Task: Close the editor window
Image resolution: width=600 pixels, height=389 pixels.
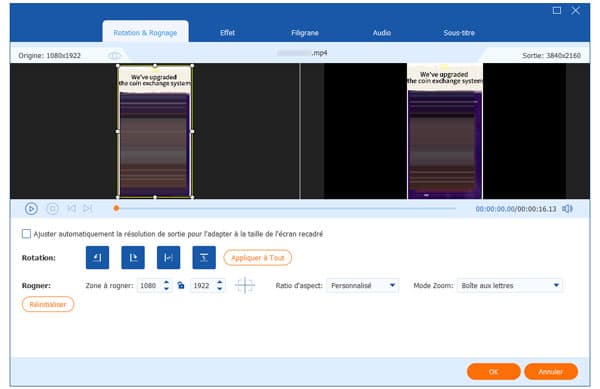Action: [576, 11]
